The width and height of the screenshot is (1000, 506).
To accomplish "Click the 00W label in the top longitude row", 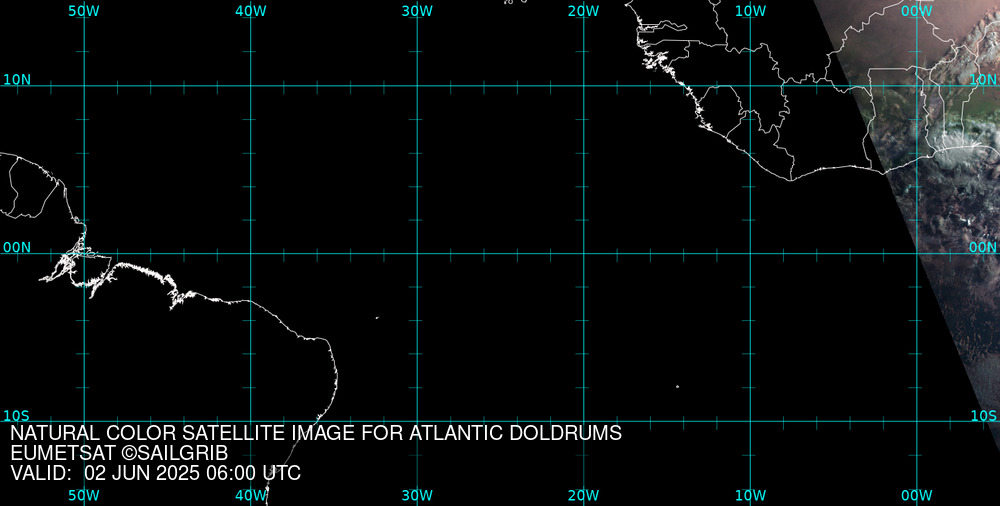I will tap(917, 11).
